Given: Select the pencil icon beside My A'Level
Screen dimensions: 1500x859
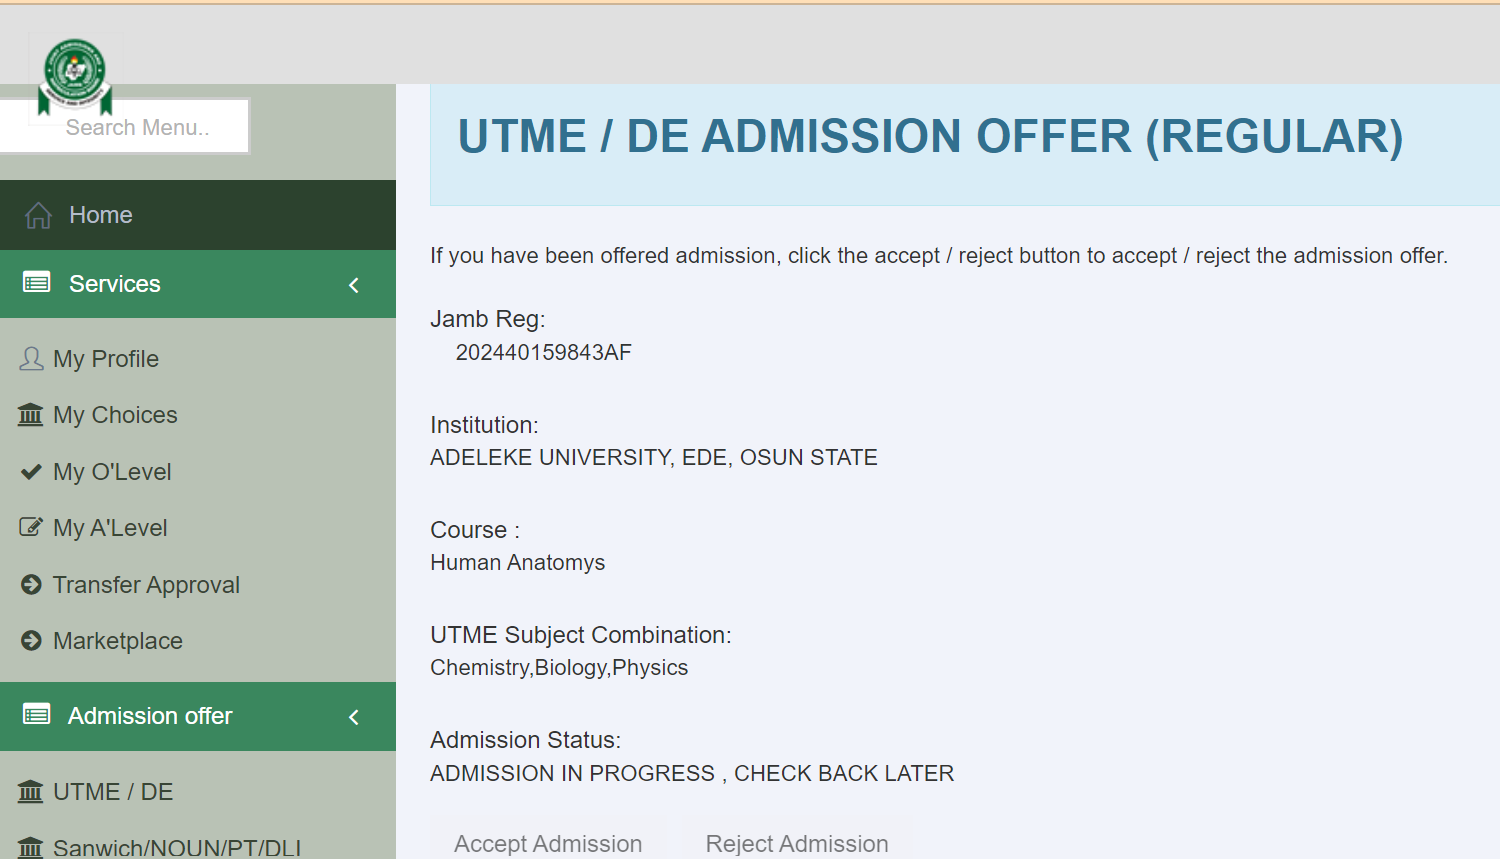Looking at the screenshot, I should [x=30, y=527].
